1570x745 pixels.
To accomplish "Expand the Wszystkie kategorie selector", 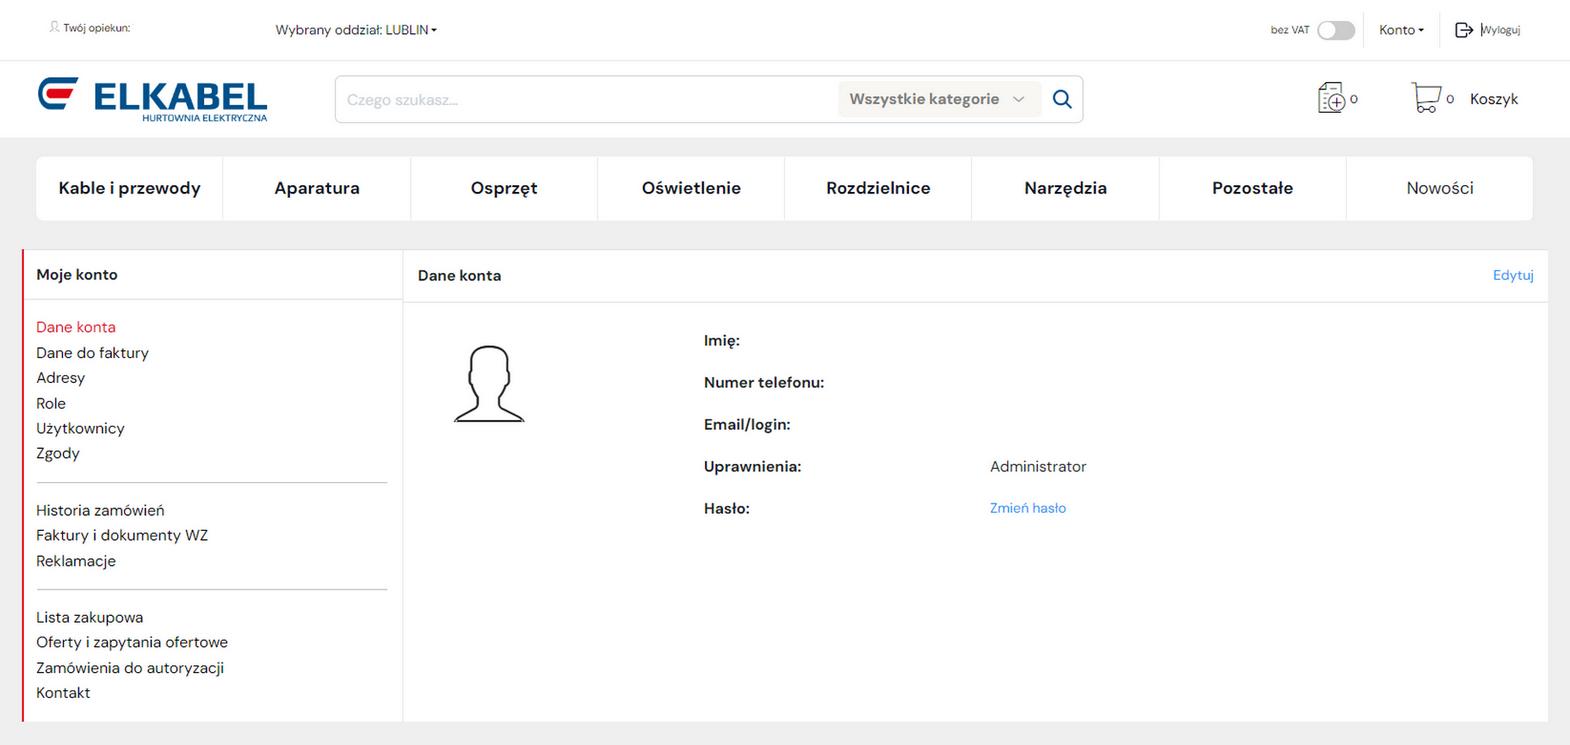I will point(936,99).
